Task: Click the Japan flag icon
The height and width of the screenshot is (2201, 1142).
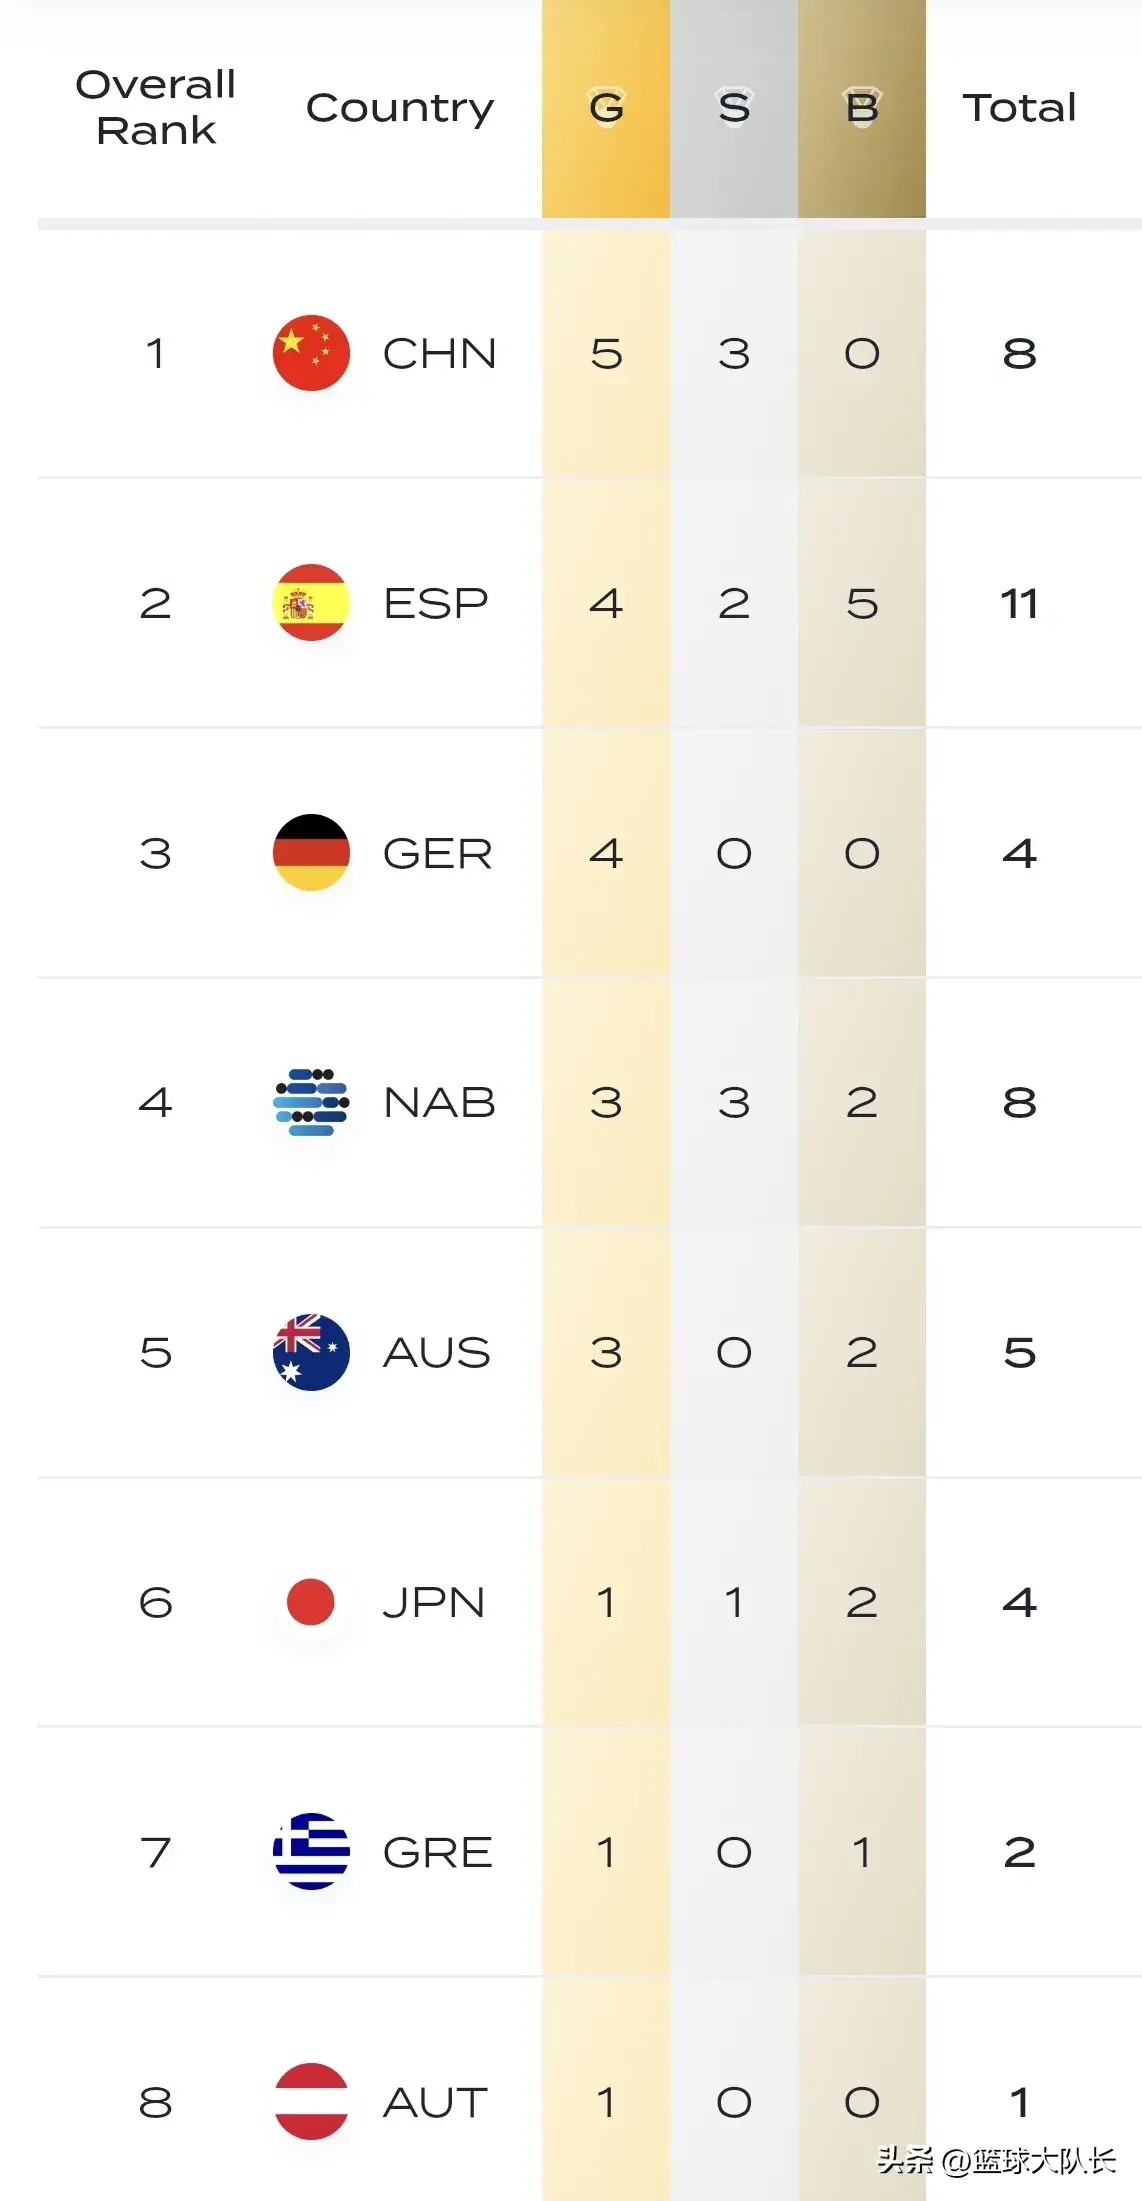Action: 311,1602
